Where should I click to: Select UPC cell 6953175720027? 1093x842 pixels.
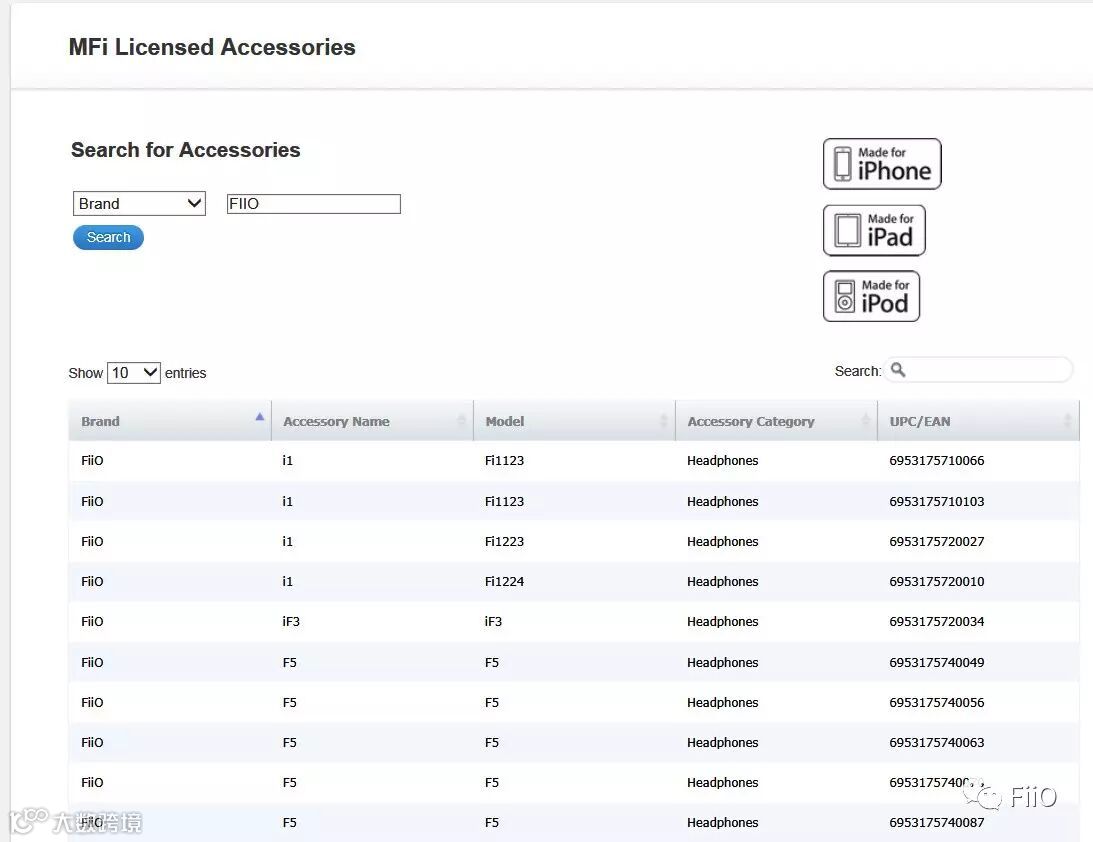tap(936, 542)
